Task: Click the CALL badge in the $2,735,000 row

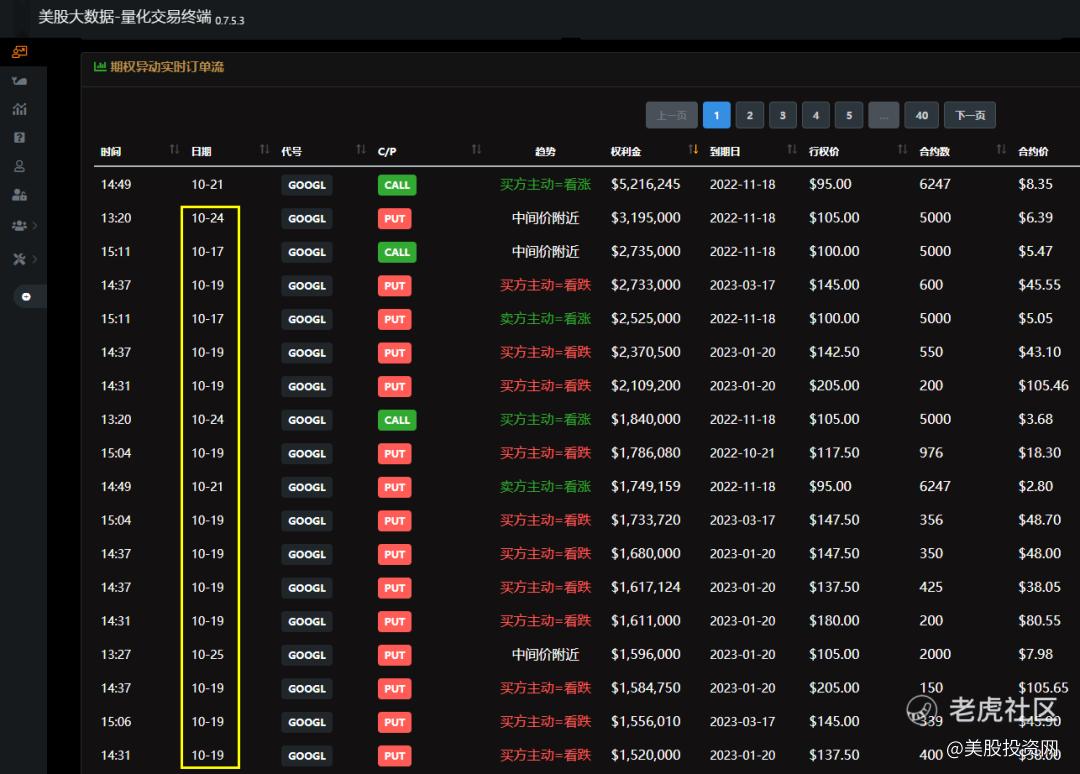Action: tap(397, 252)
